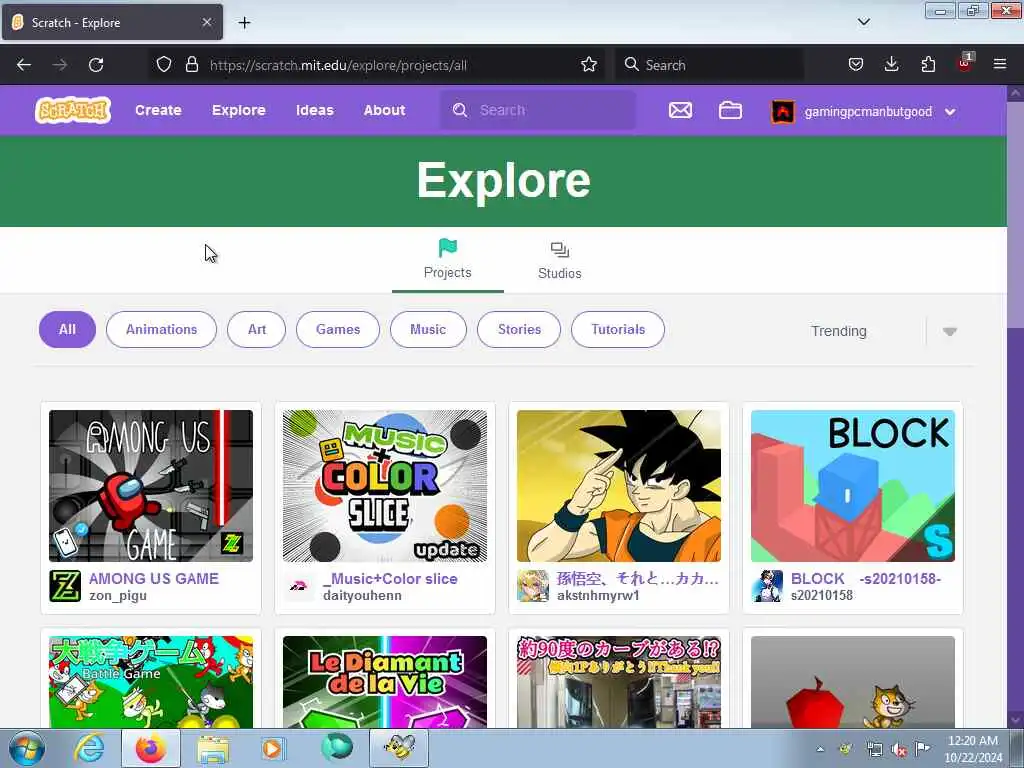Open the Firefox extensions puzzle icon
The image size is (1024, 768).
tap(928, 65)
